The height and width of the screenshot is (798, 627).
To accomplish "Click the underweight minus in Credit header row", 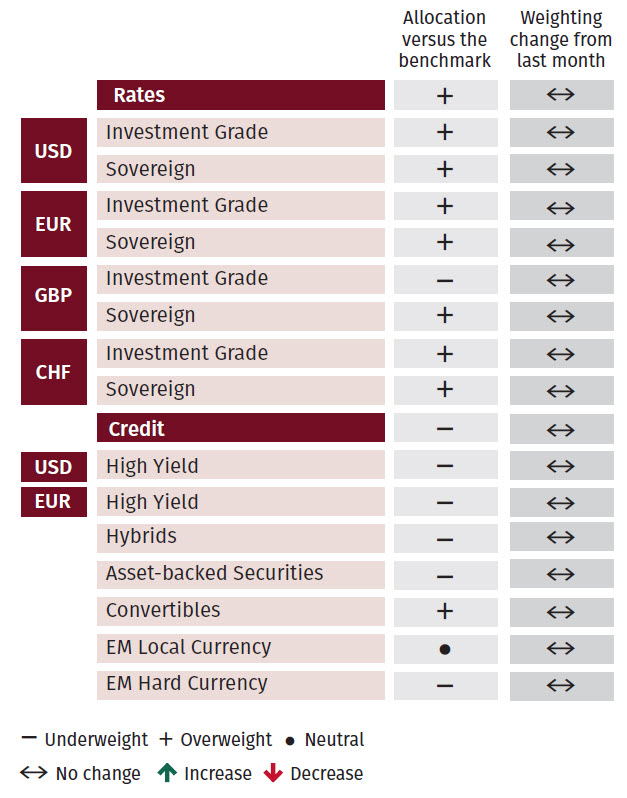I will click(x=445, y=429).
